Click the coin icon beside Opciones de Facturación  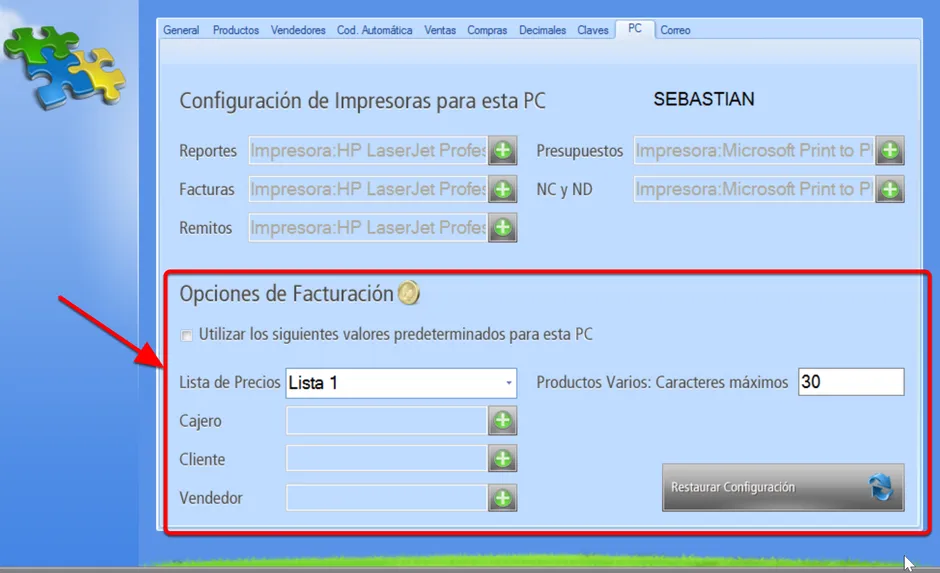coord(409,293)
